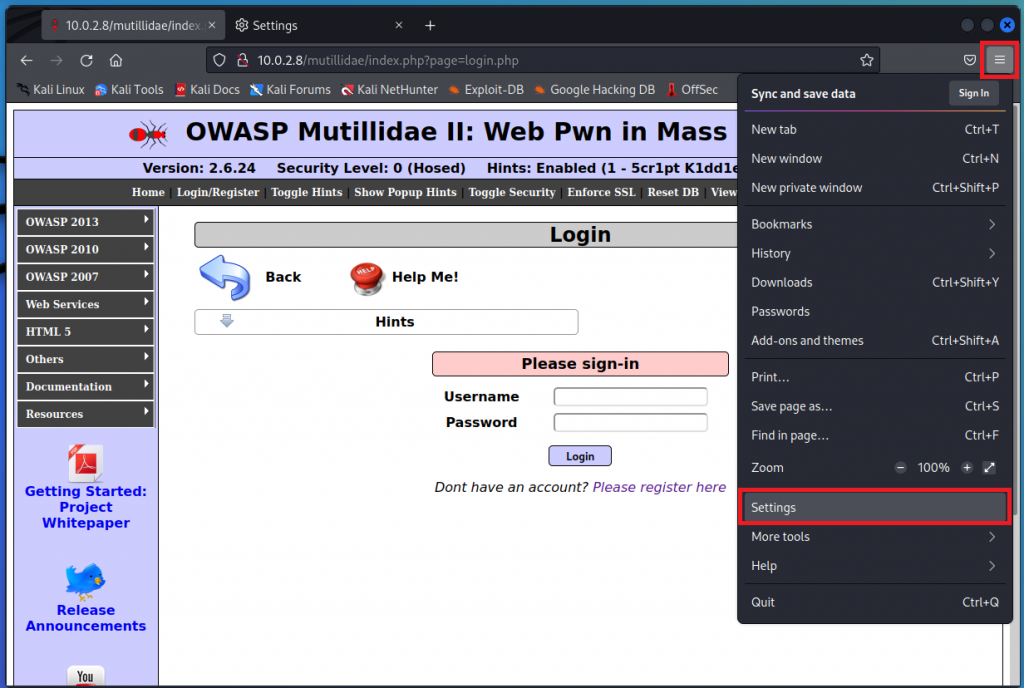1024x688 pixels.
Task: Click Enforce SSL in top navigation
Action: pos(601,192)
